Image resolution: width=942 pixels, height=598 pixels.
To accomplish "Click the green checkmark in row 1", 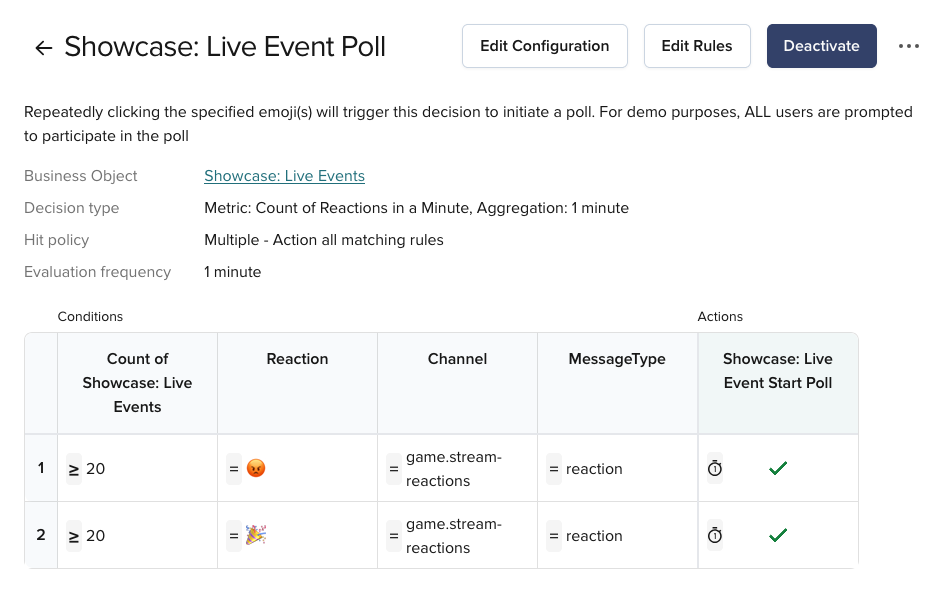I will coord(778,468).
